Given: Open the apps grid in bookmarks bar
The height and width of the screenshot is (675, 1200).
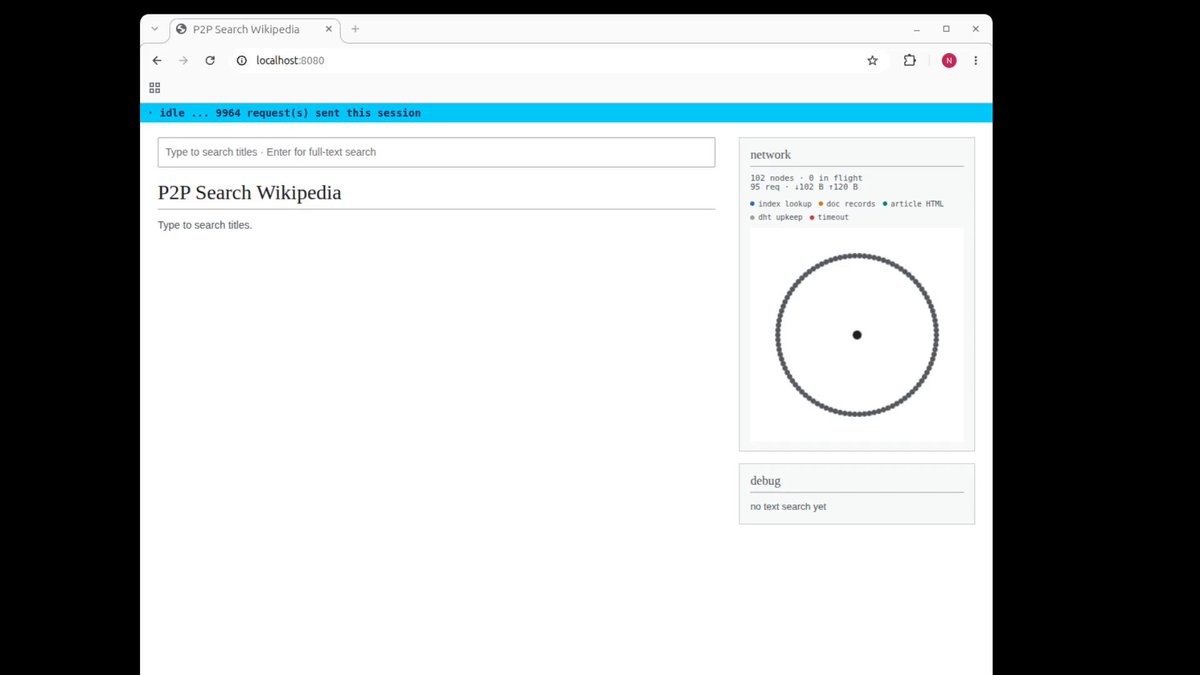Looking at the screenshot, I should [155, 88].
